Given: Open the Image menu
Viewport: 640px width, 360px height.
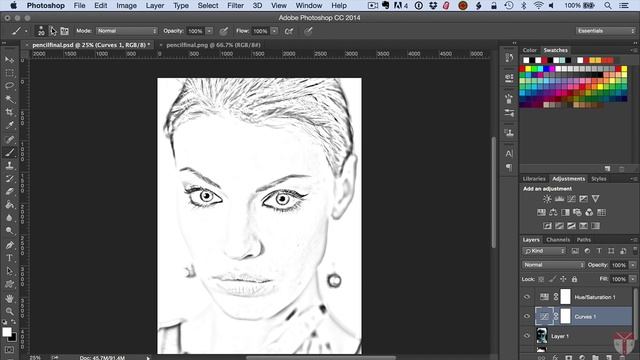Looking at the screenshot, I should (127, 5).
